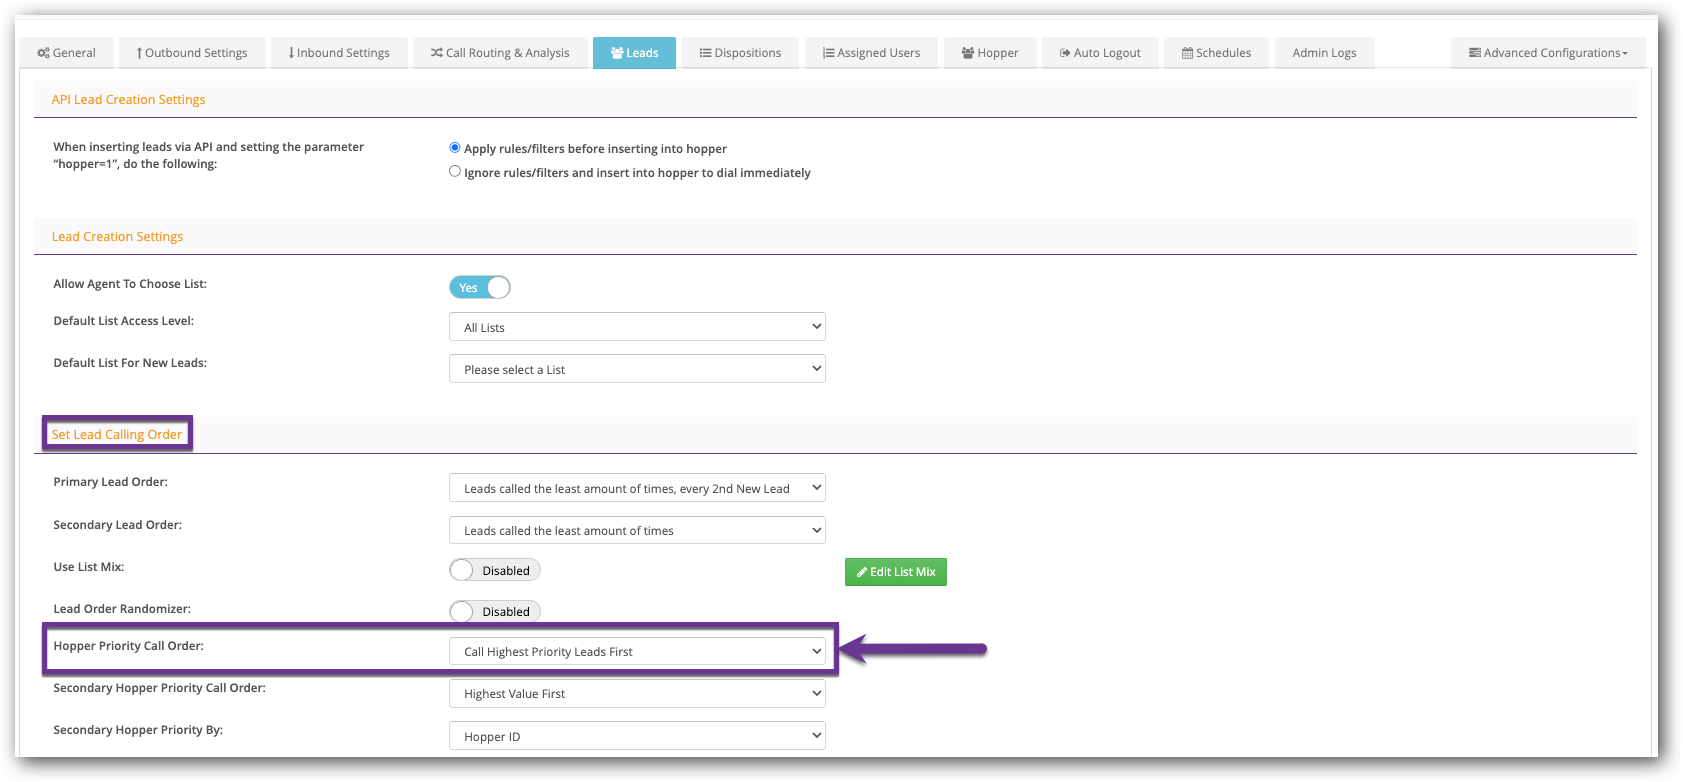Open Assigned Users tab
The height and width of the screenshot is (782, 1683).
pyautogui.click(x=871, y=53)
